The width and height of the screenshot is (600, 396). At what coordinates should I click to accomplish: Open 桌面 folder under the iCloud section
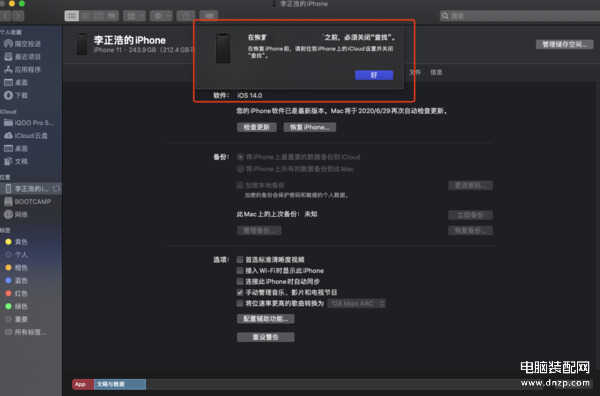[x=16, y=148]
